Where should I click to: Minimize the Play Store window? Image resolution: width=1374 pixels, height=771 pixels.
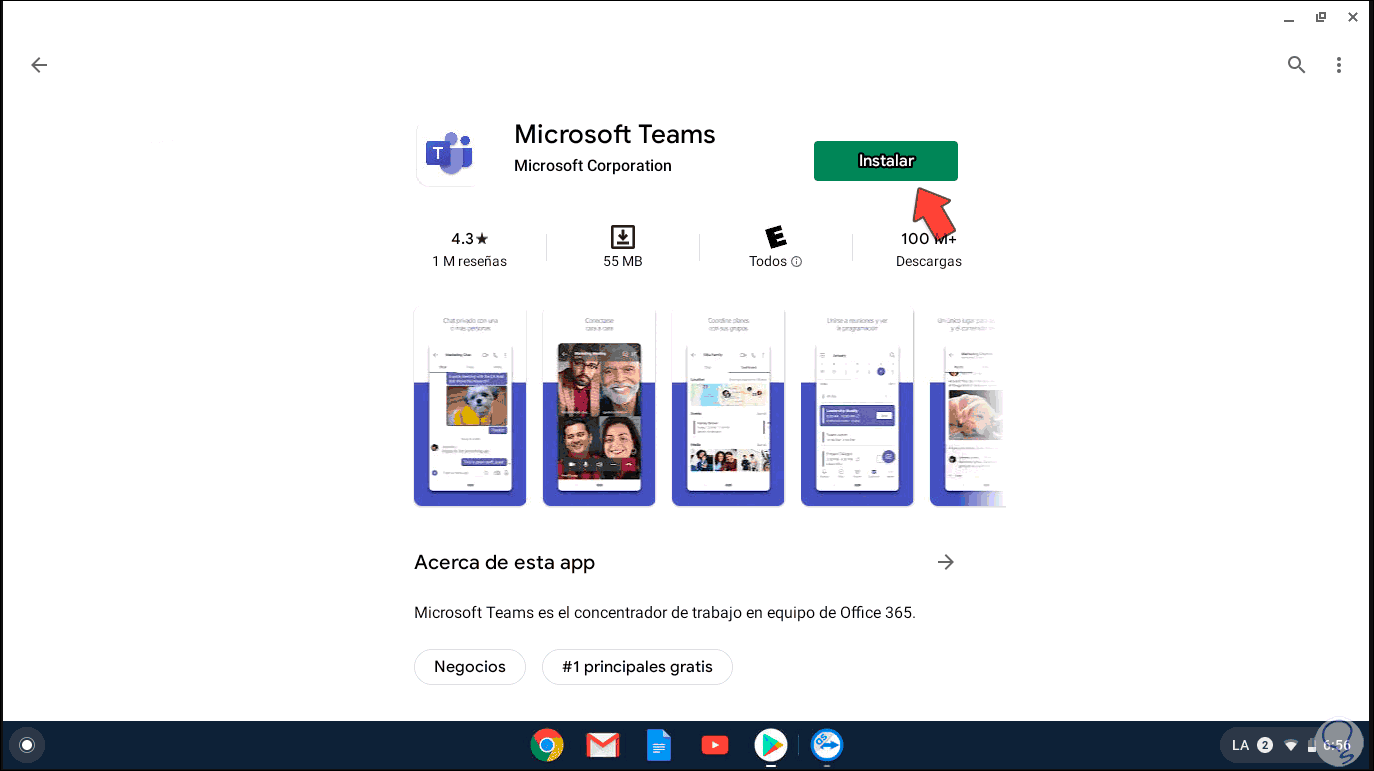[x=1289, y=18]
